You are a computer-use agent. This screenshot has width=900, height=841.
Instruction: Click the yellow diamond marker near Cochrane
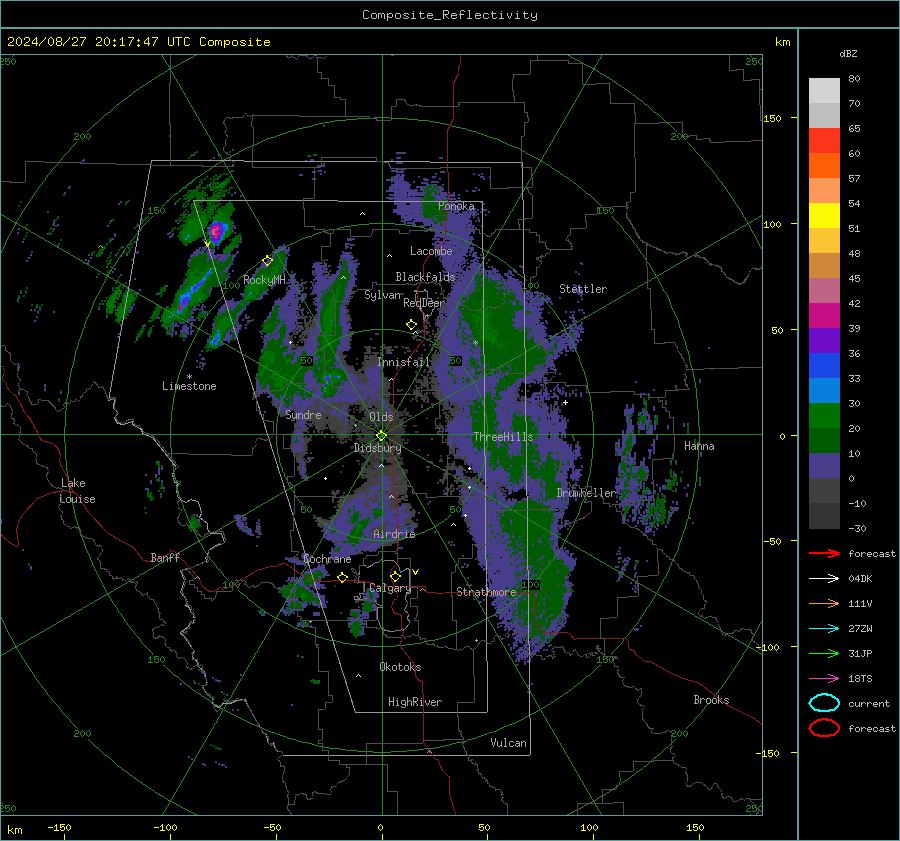click(x=342, y=578)
